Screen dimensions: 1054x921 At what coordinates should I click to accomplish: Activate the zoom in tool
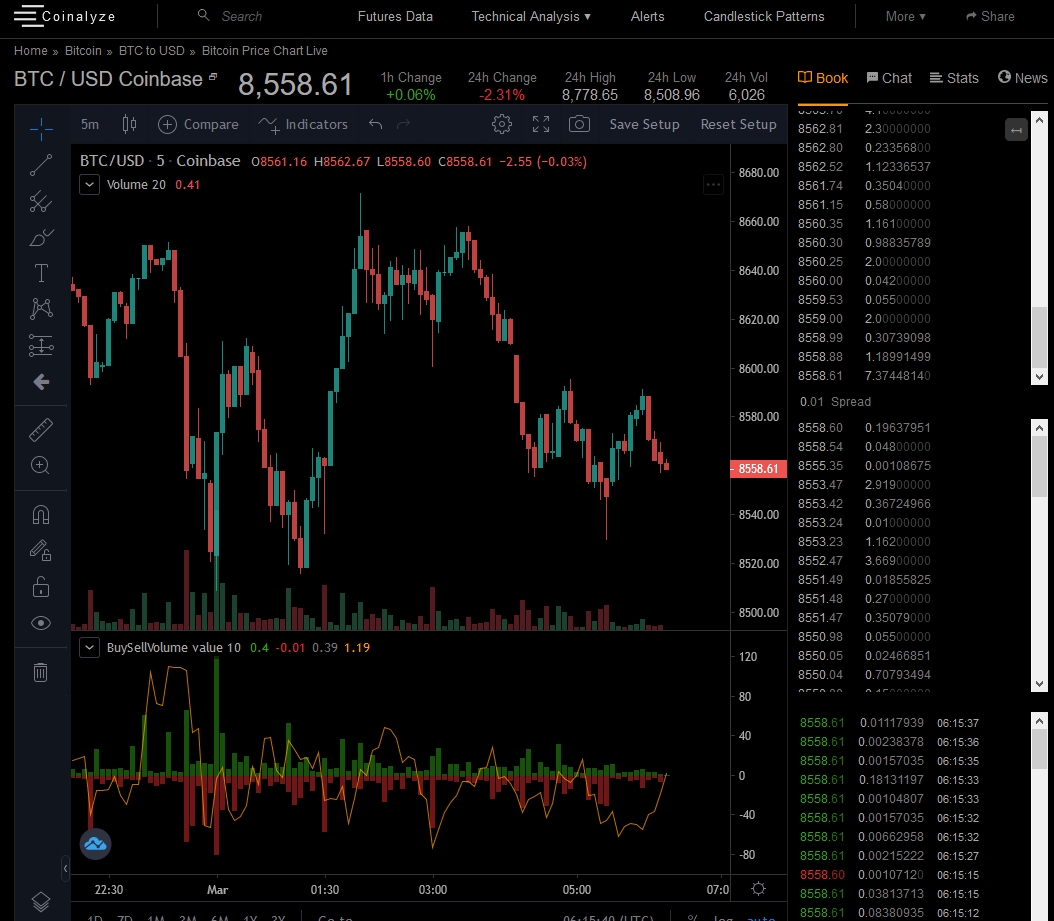[x=41, y=465]
